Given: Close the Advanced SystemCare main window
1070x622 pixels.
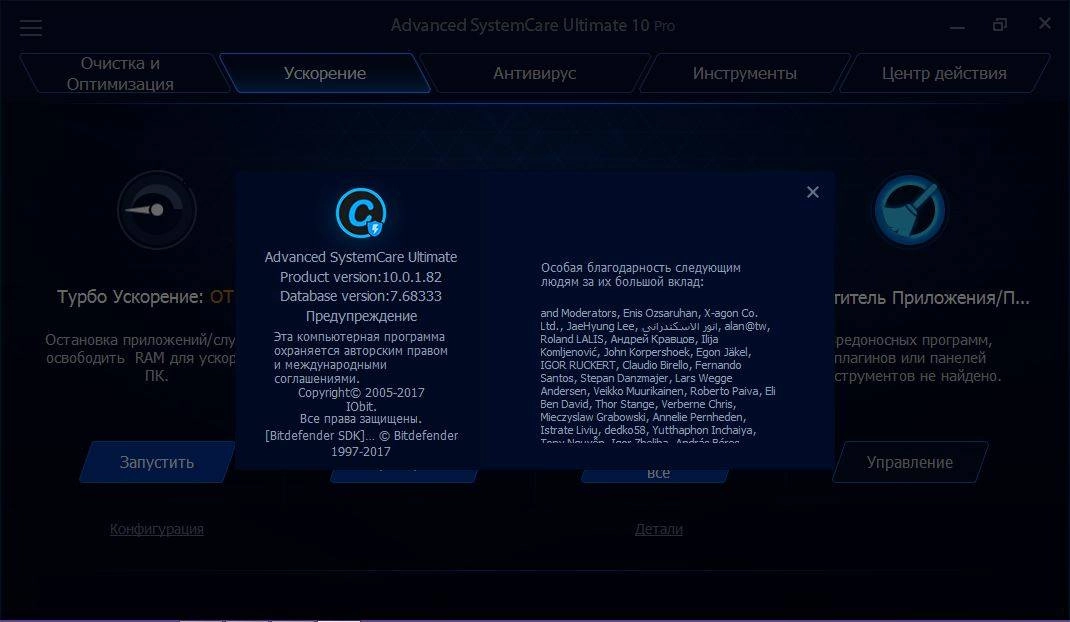Looking at the screenshot, I should 1045,24.
